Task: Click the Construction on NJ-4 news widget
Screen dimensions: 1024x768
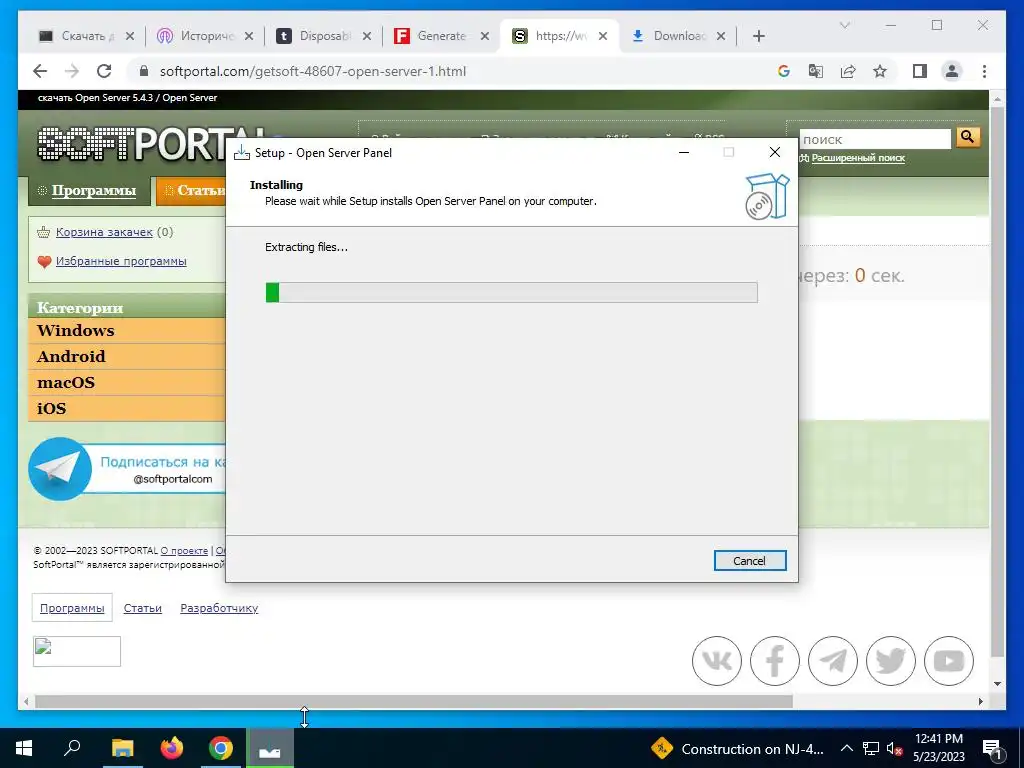Action: 738,749
